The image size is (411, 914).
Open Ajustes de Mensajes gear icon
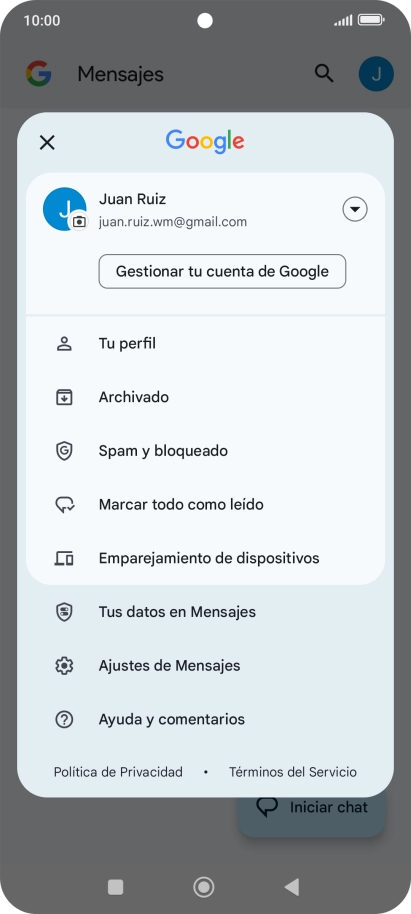coord(64,665)
